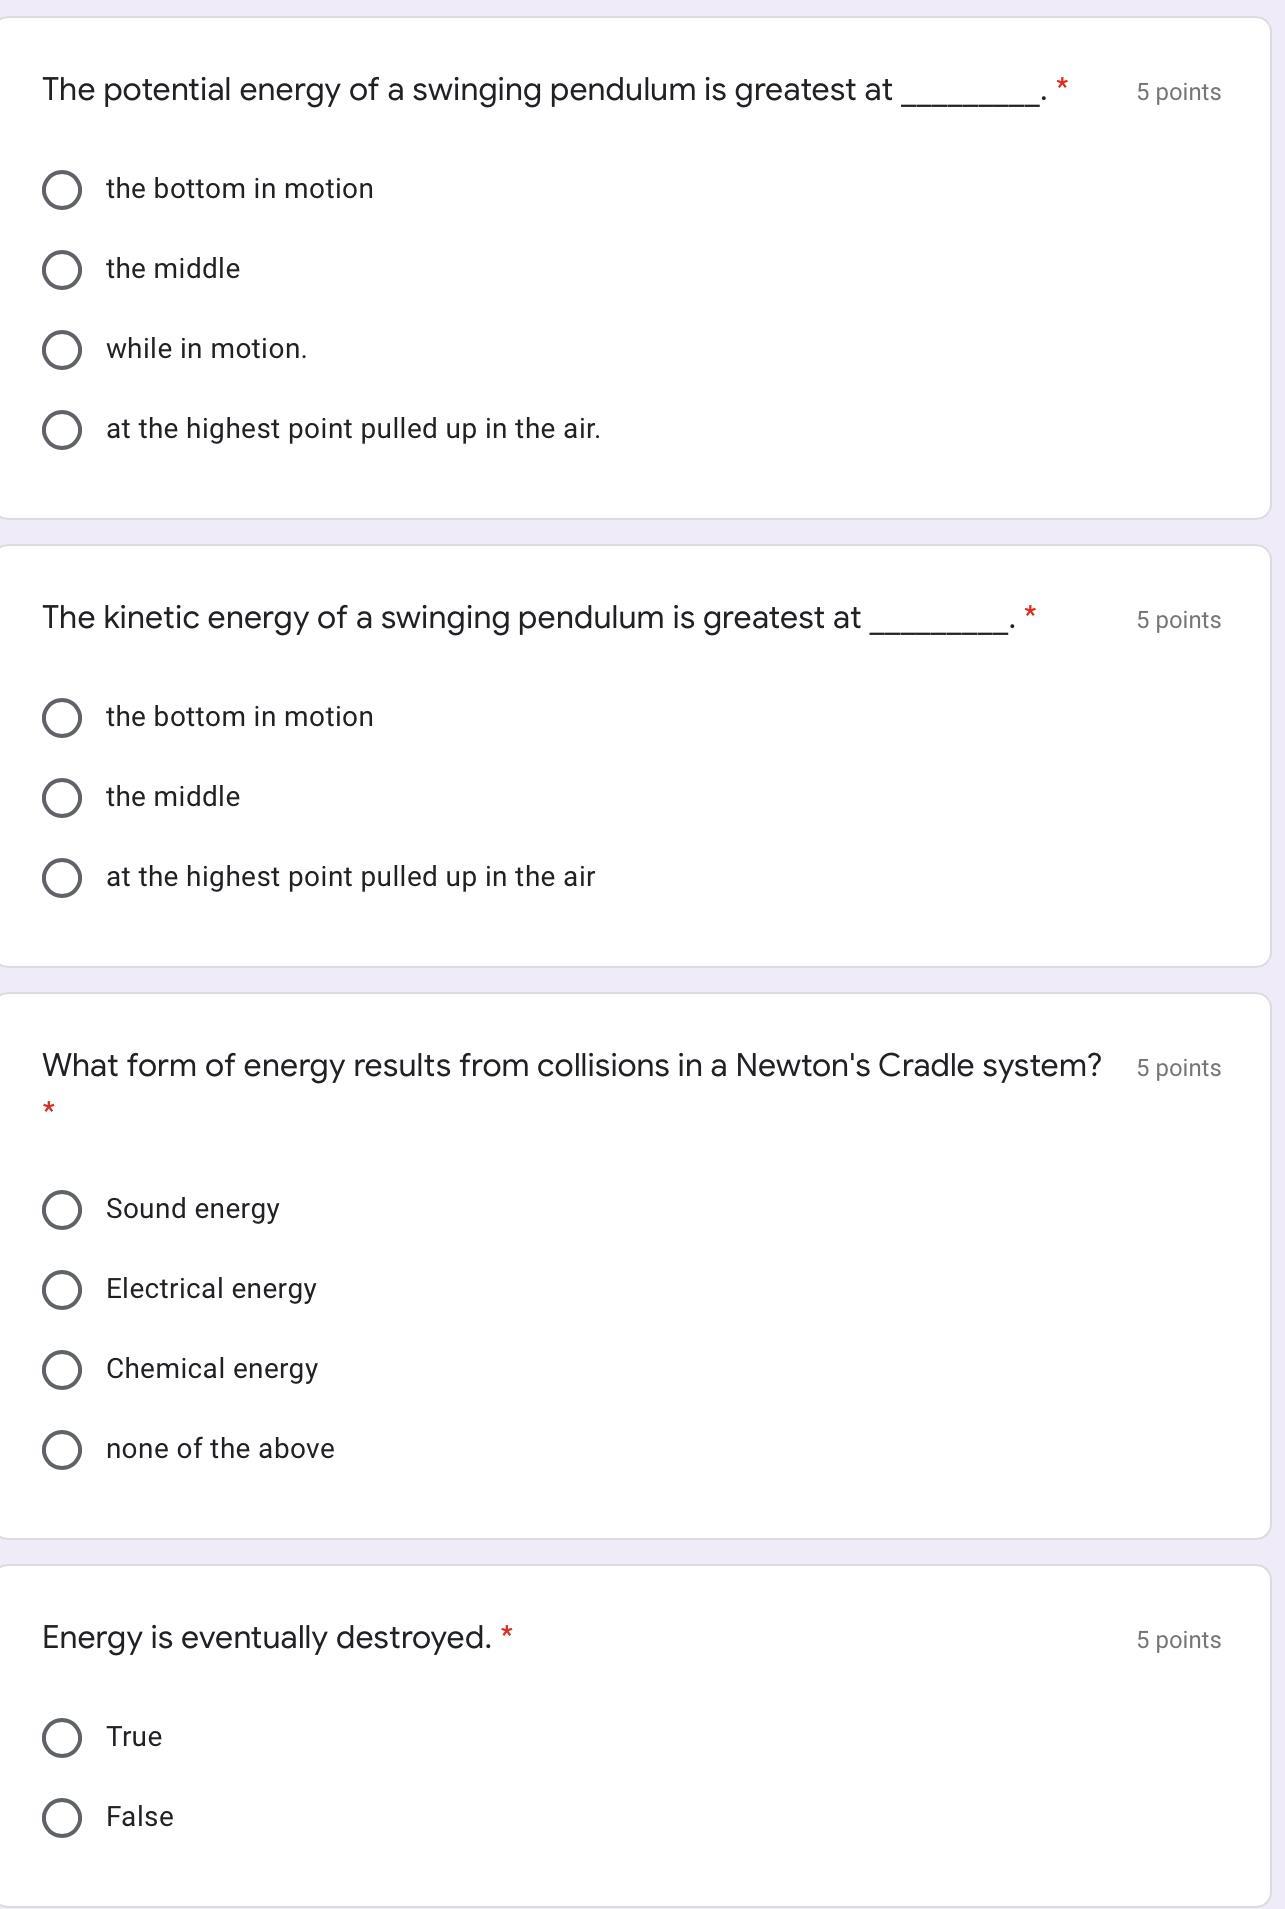The height and width of the screenshot is (1909, 1285).
Task: Select the 'Chemical energy' answer
Action: coord(62,1370)
